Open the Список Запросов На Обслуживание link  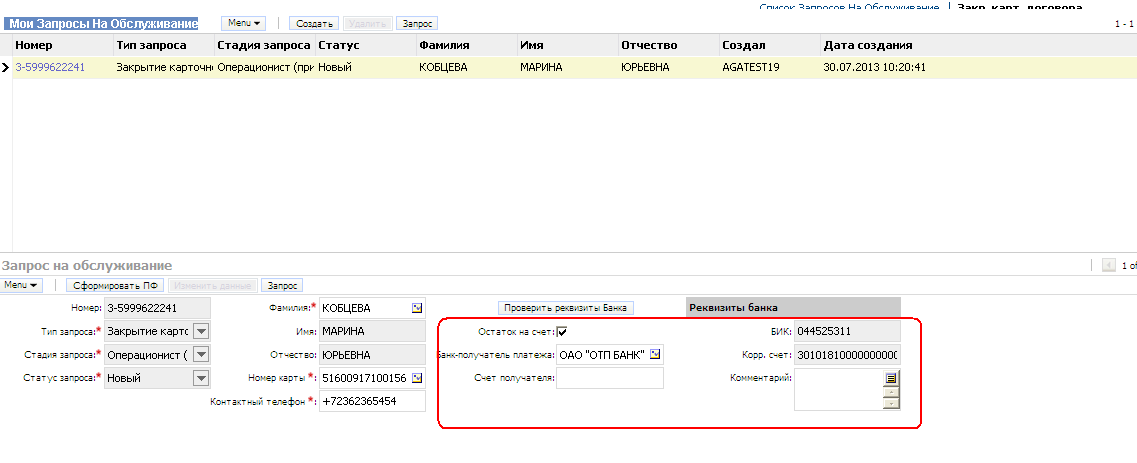[849, 7]
